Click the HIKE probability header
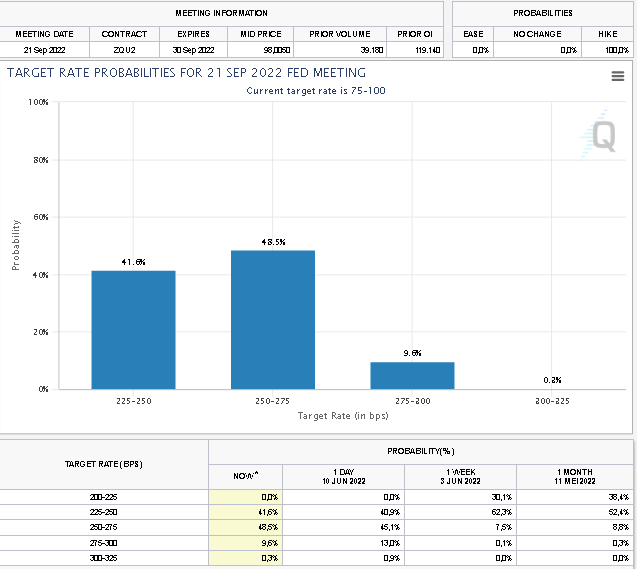Viewport: 637px width, 569px height. click(x=607, y=34)
